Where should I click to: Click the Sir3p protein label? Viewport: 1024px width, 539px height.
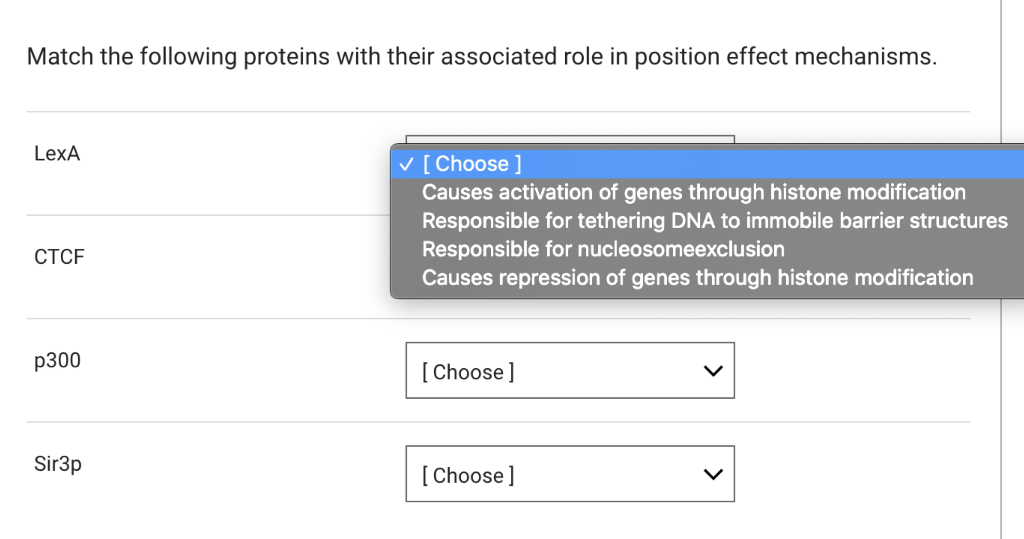[x=57, y=464]
